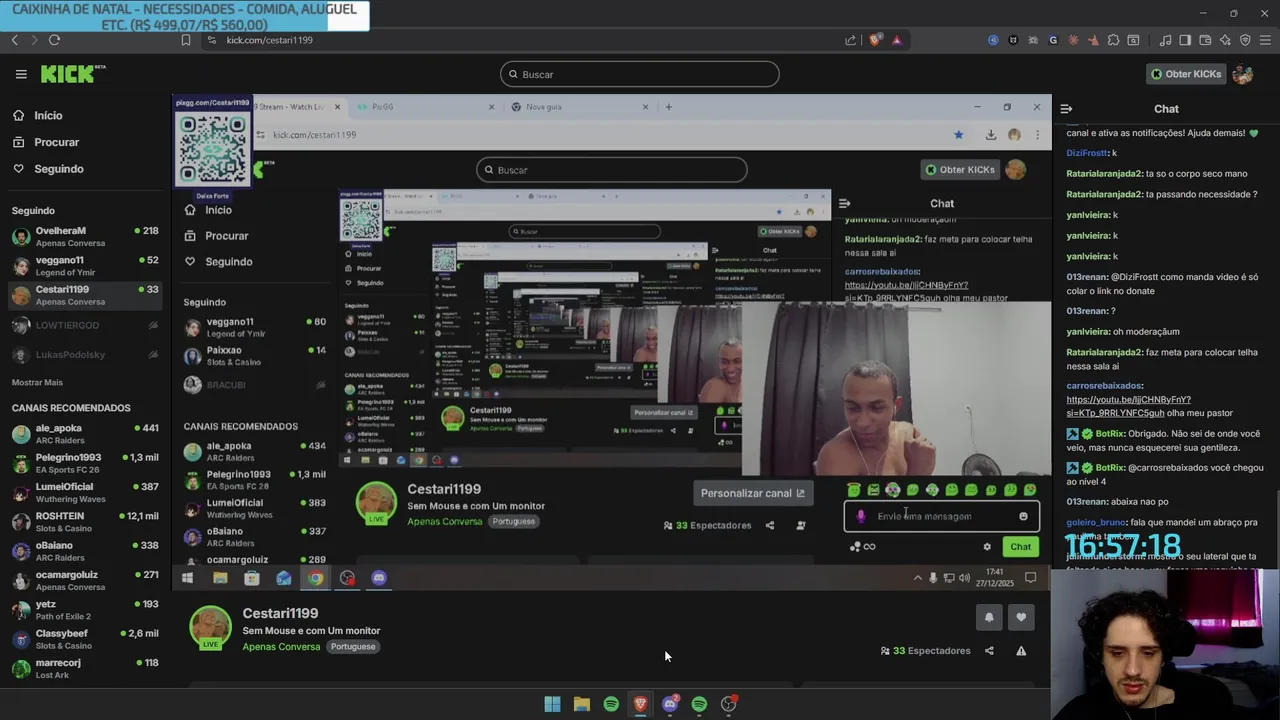Open the Brave Shields lion icon
The image size is (1280, 720).
pyautogui.click(x=876, y=40)
